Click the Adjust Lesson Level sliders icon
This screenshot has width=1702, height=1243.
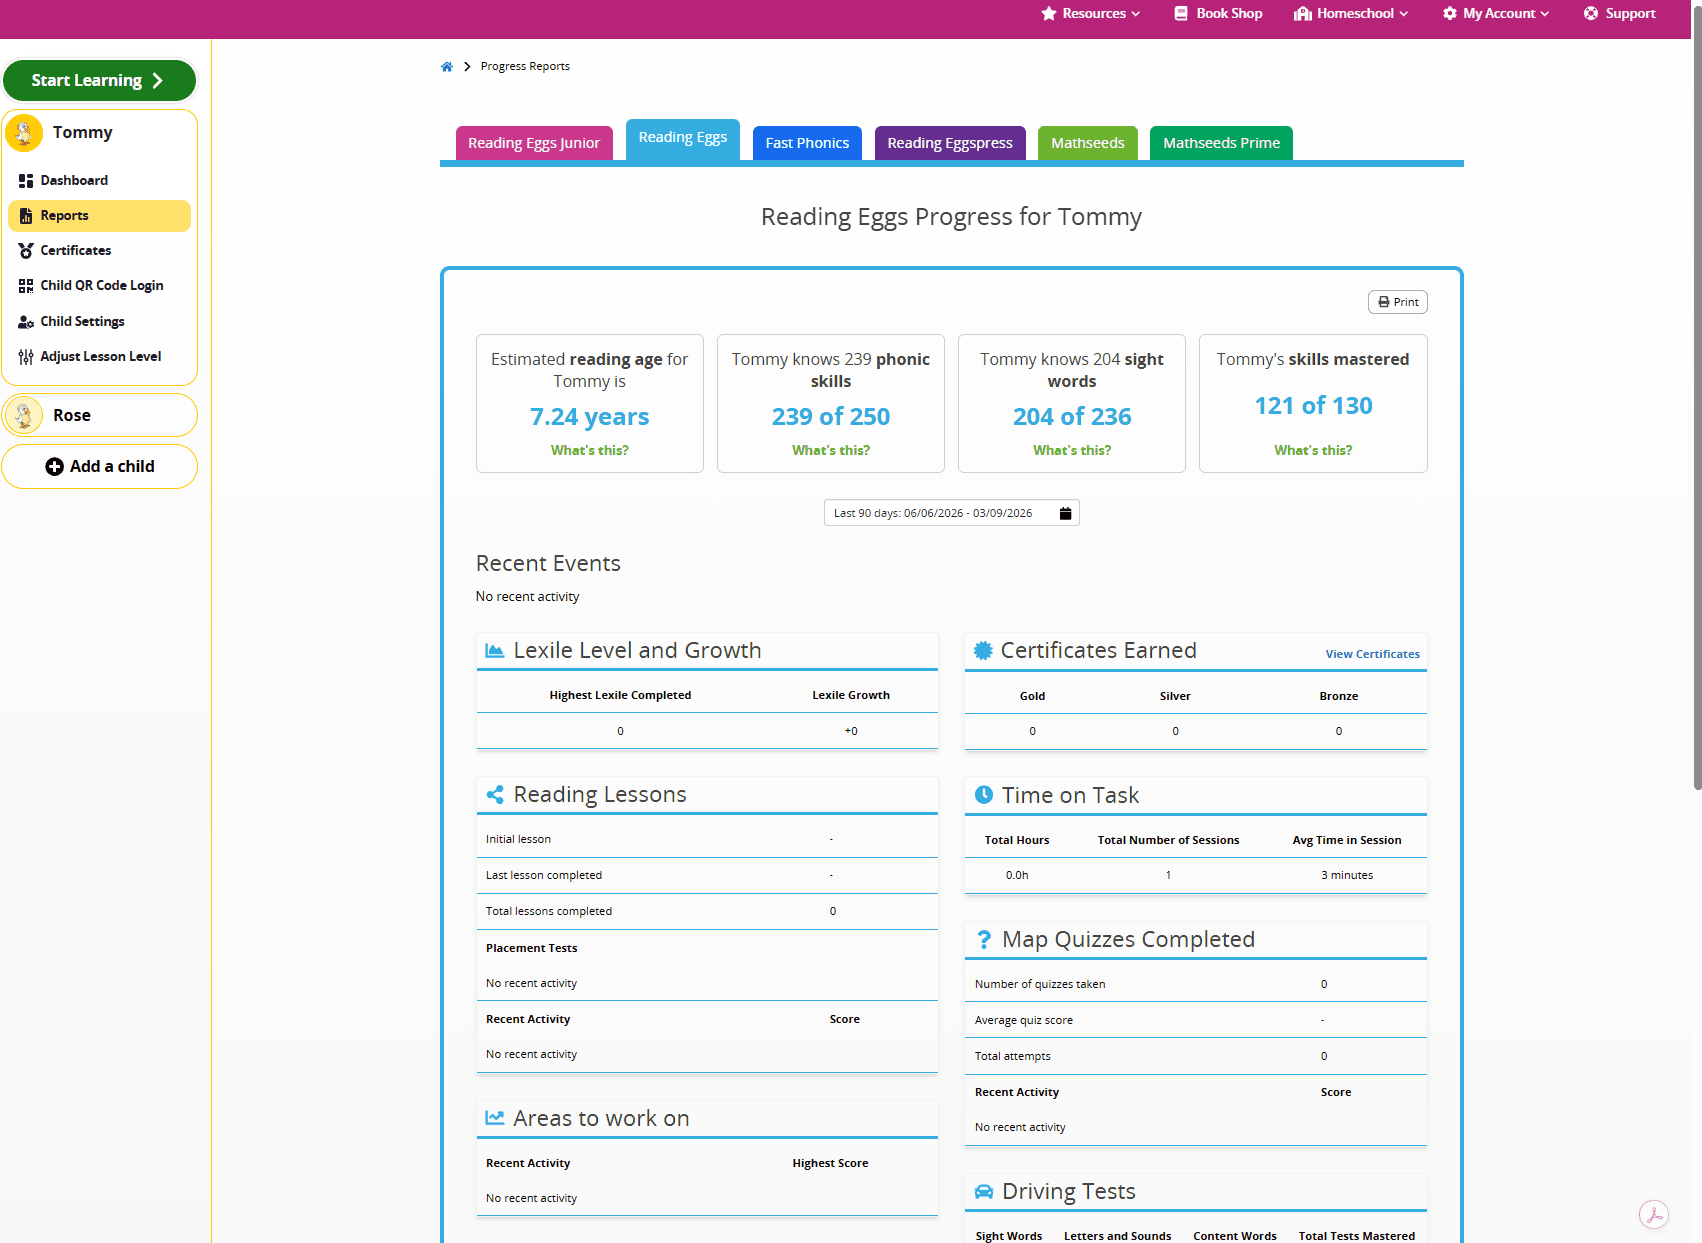click(x=26, y=357)
